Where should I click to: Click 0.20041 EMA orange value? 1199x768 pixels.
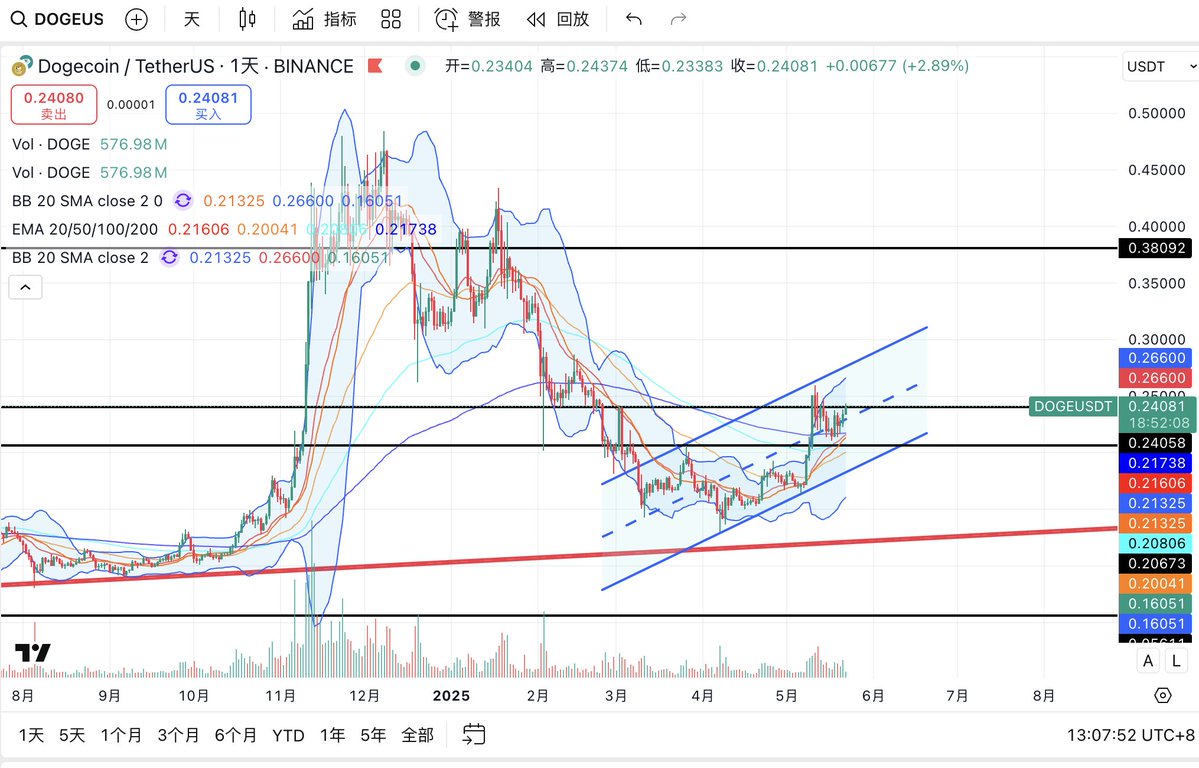tap(268, 229)
